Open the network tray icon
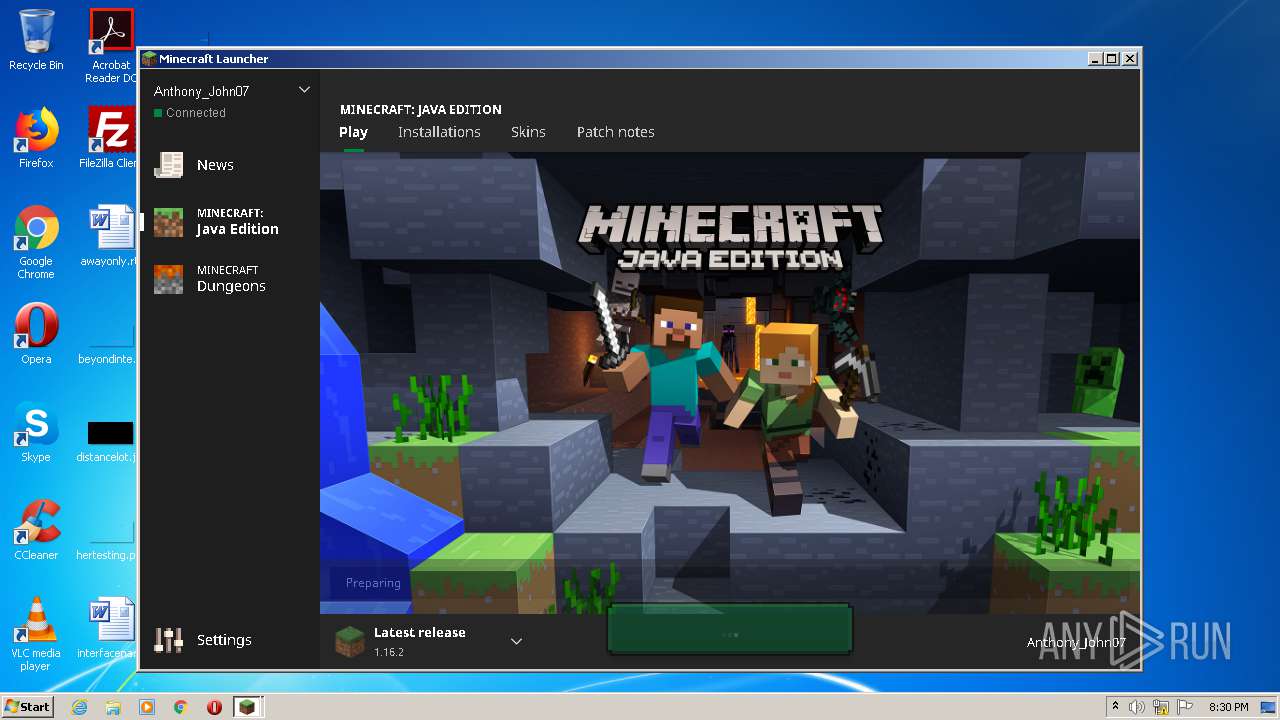The image size is (1280, 720). point(1161,707)
